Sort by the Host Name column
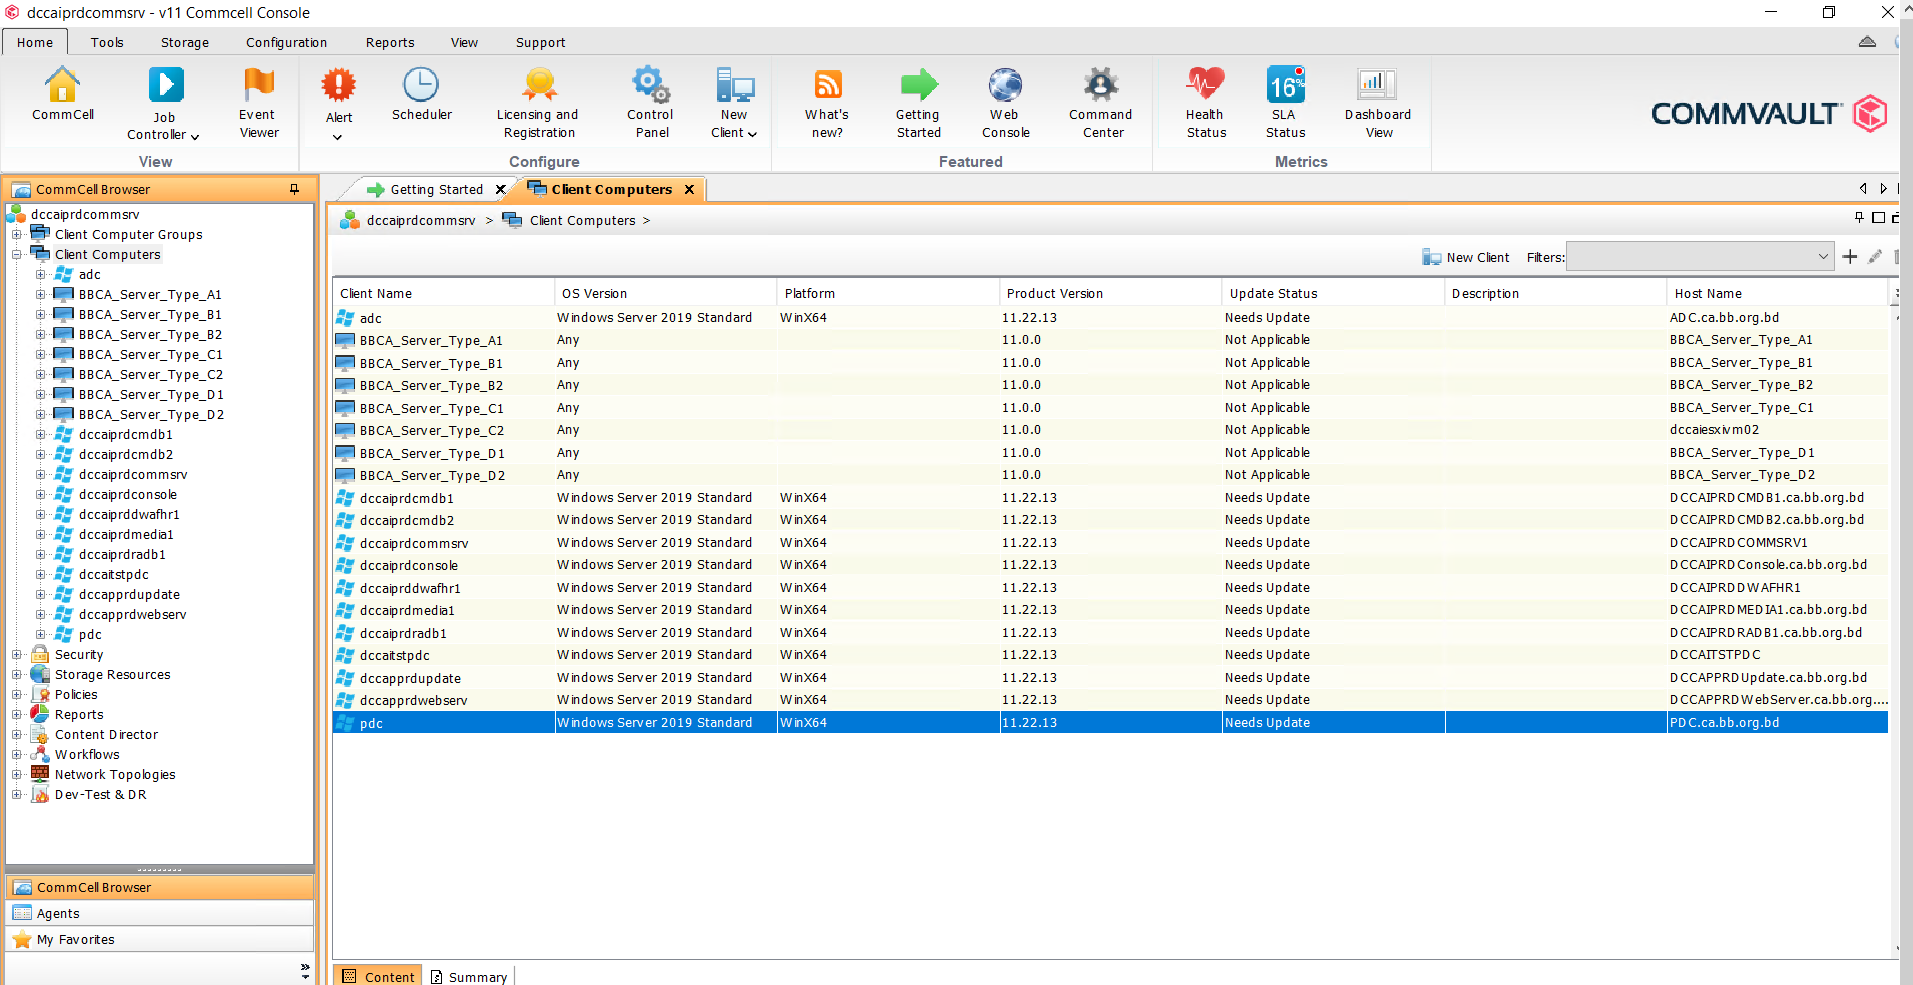This screenshot has width=1913, height=985. pos(1777,293)
